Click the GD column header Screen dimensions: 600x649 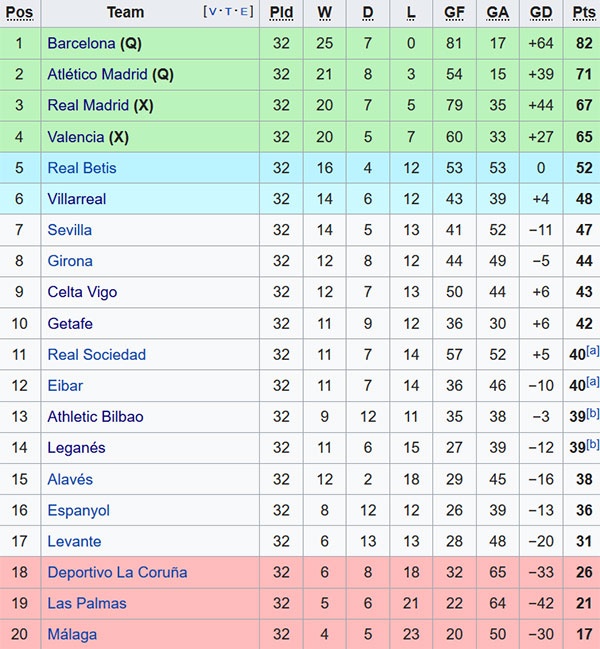pos(541,12)
